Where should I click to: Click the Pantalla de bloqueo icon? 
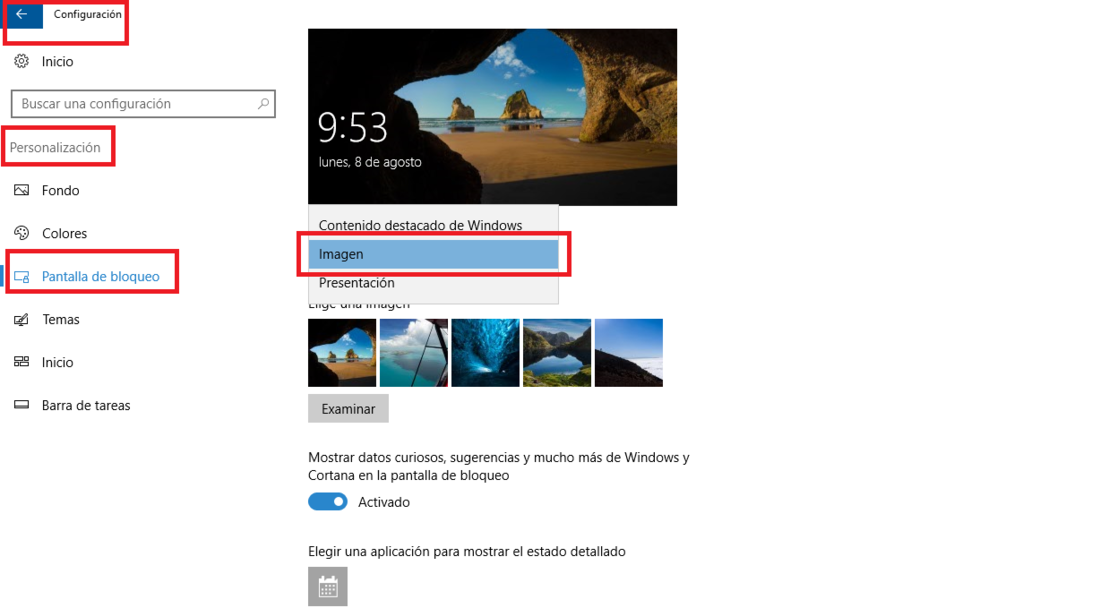(22, 276)
